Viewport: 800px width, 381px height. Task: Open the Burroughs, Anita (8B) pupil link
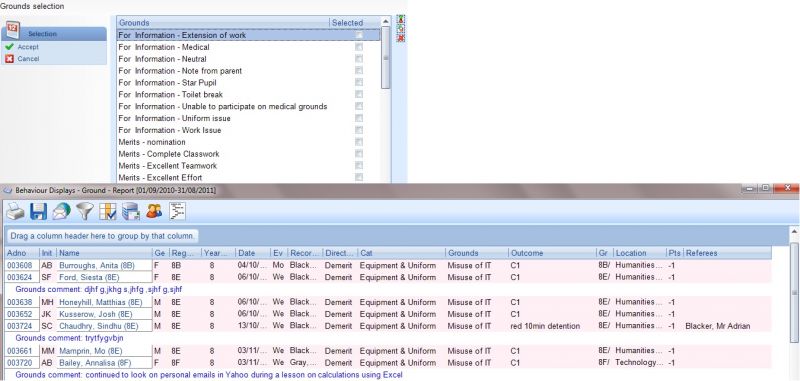click(96, 265)
